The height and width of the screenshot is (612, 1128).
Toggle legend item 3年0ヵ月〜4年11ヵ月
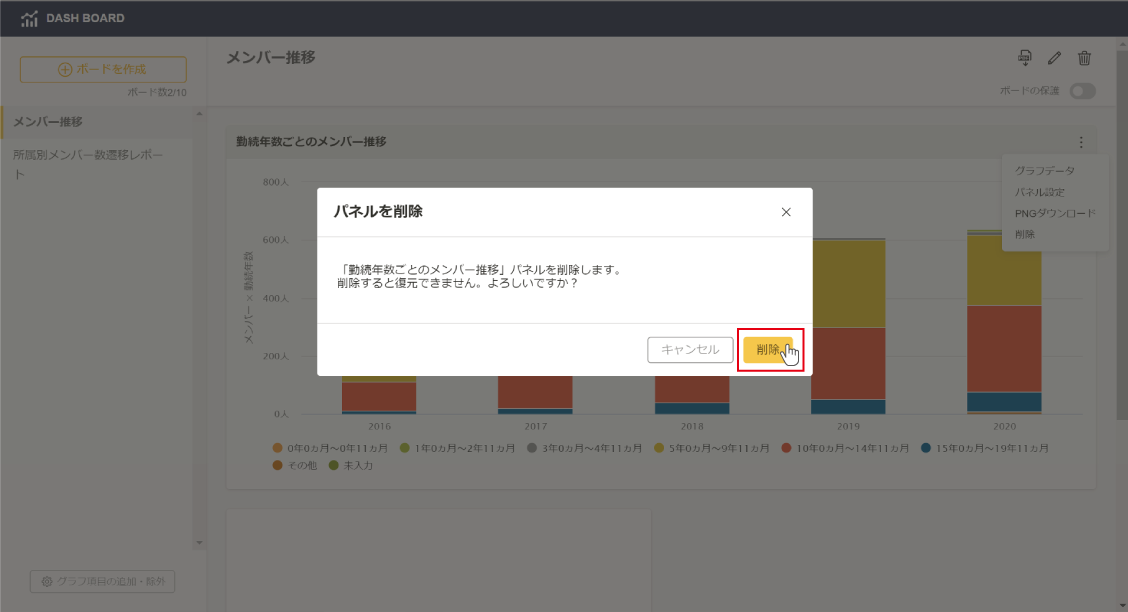584,448
